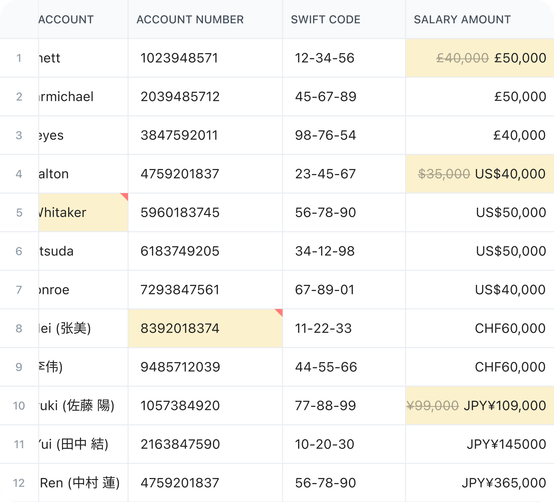
Task: Select swift code 11-22-33
Action: pyautogui.click(x=344, y=328)
